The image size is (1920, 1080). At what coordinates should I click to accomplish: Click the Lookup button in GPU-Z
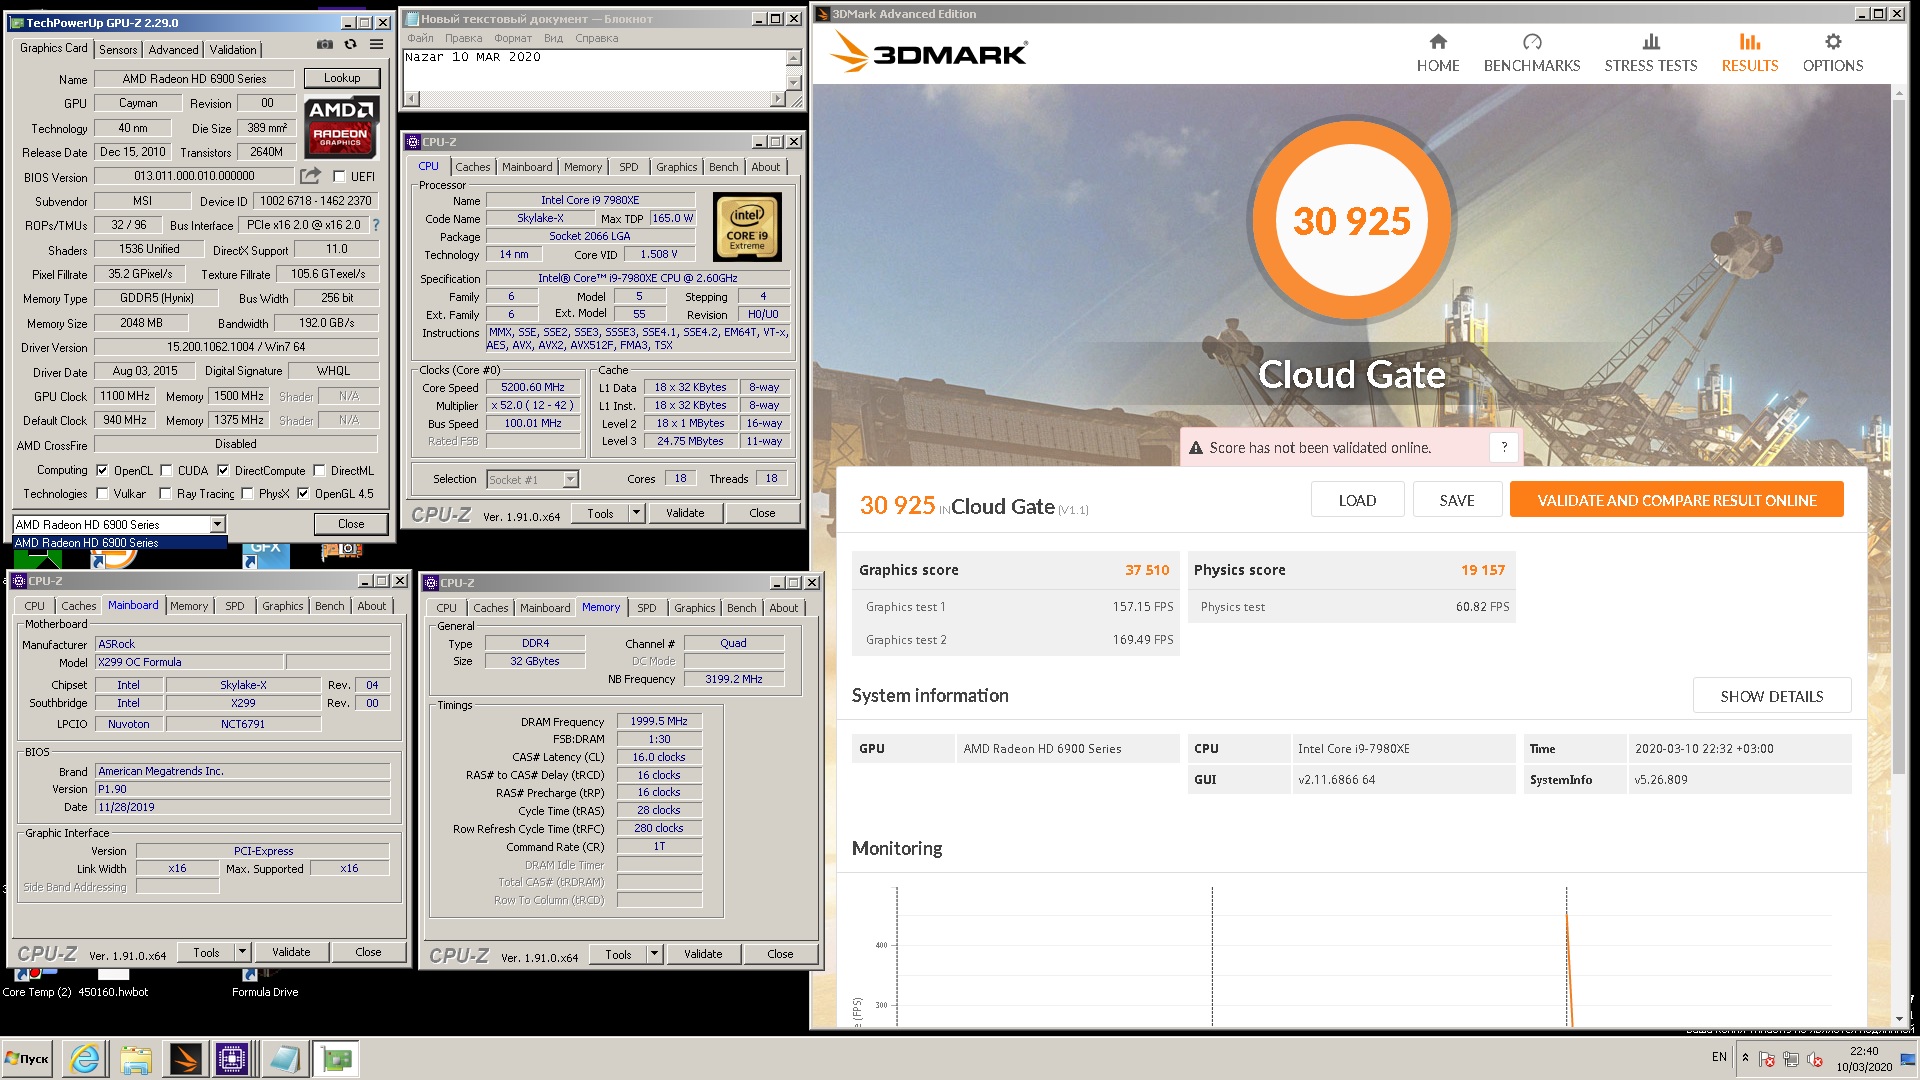coord(342,78)
